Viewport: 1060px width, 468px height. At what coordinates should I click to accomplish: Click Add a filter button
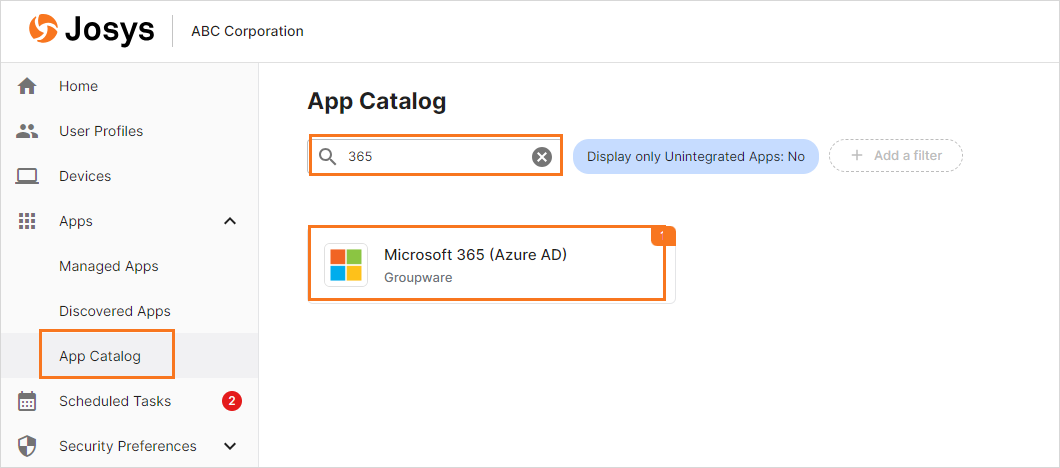click(896, 156)
